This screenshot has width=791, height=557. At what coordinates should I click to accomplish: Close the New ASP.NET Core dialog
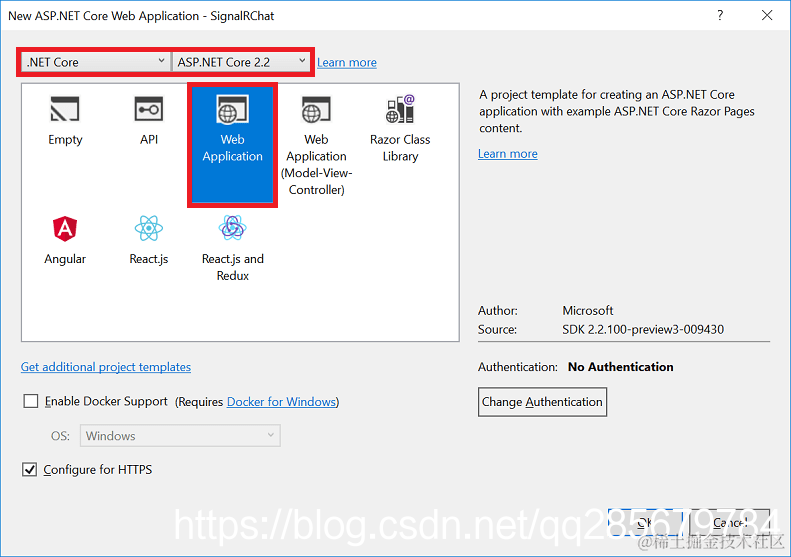click(x=767, y=16)
